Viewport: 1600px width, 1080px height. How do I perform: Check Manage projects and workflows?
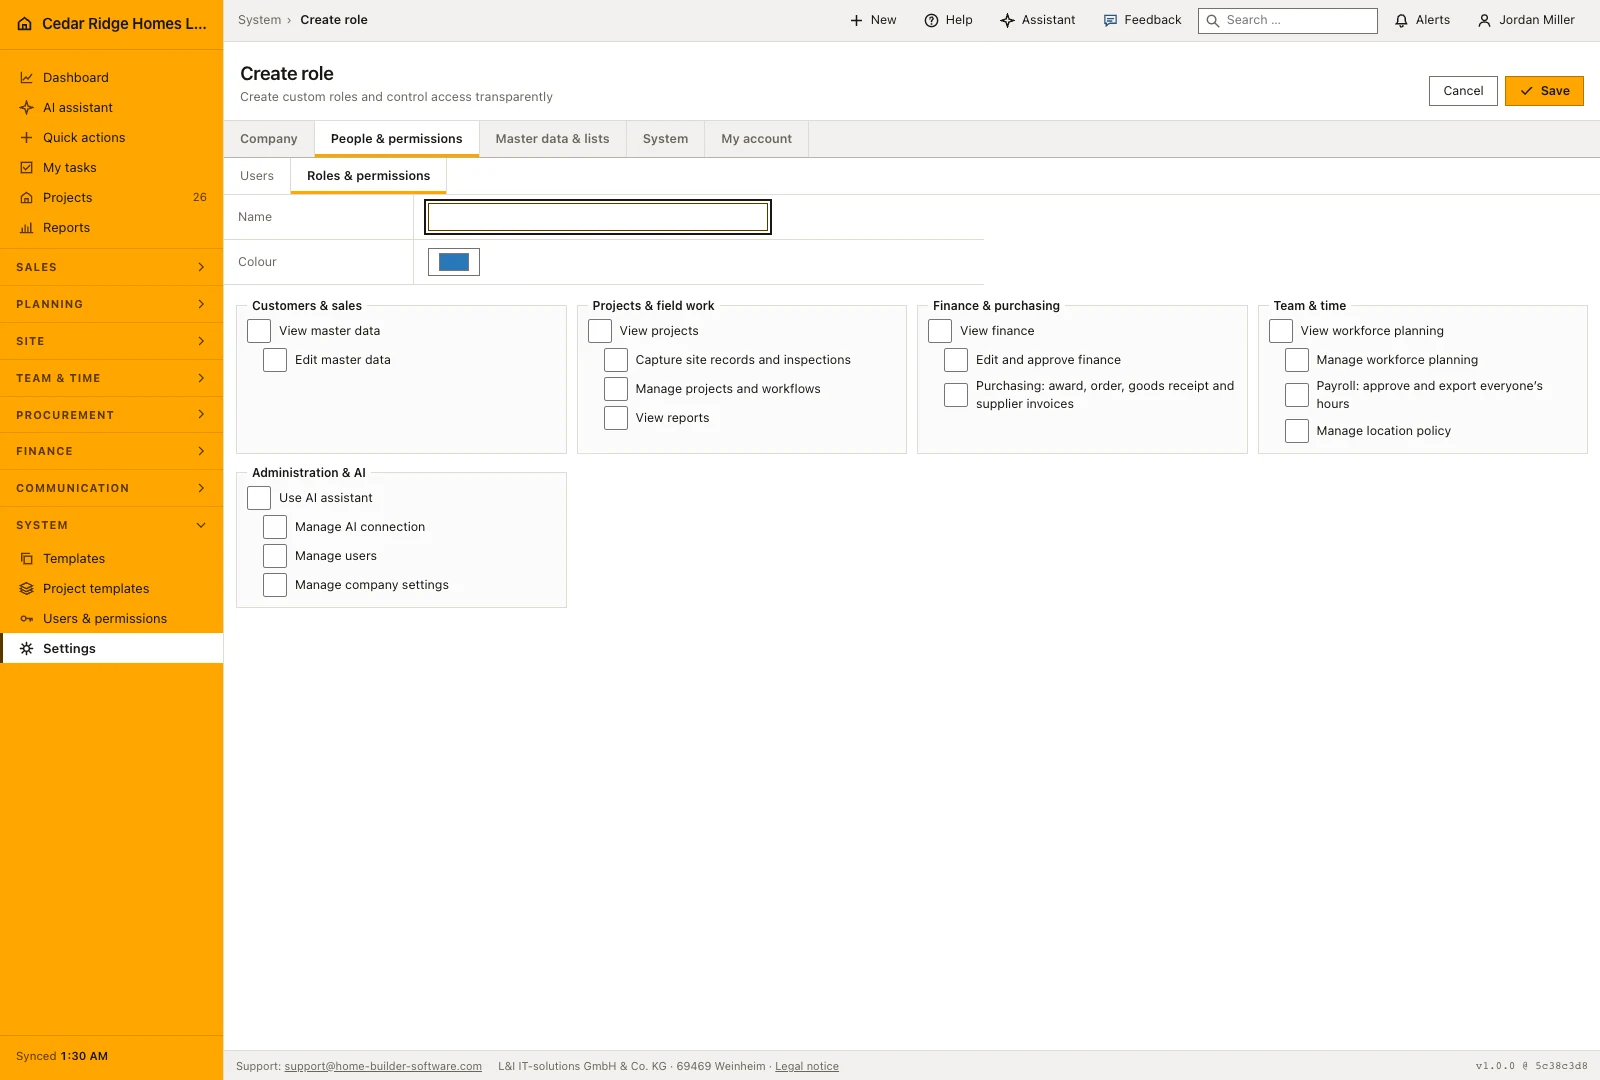[x=616, y=389]
